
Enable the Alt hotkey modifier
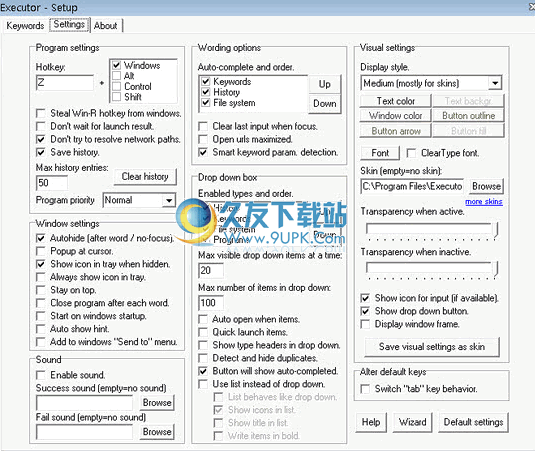pyautogui.click(x=116, y=76)
